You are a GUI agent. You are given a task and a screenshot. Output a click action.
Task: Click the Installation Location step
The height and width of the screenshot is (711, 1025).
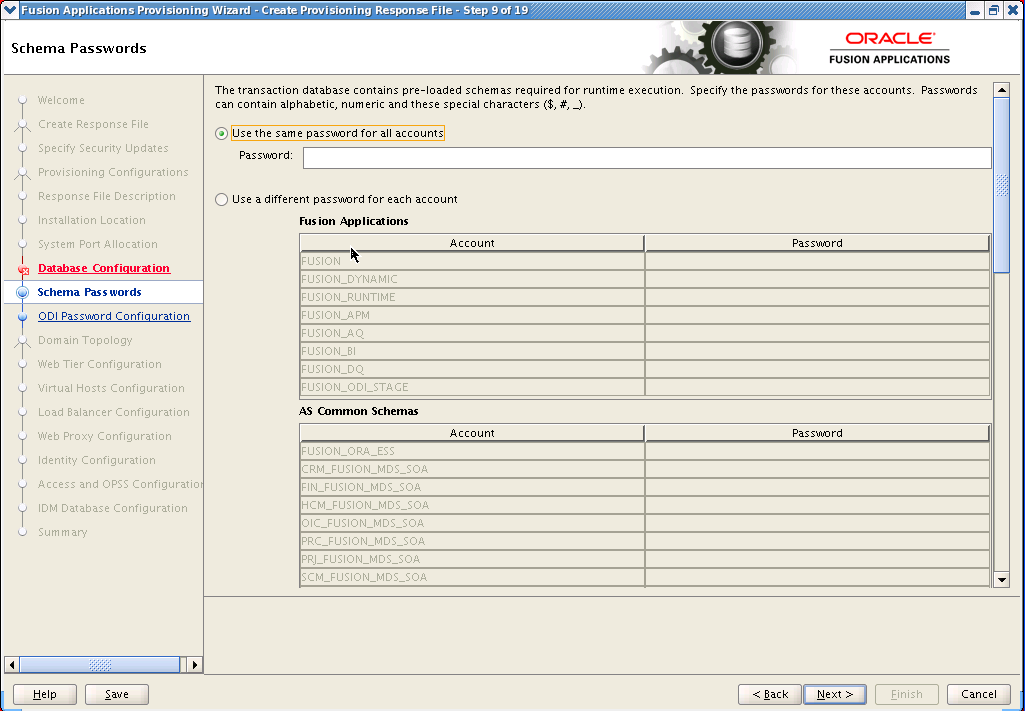[x=92, y=220]
